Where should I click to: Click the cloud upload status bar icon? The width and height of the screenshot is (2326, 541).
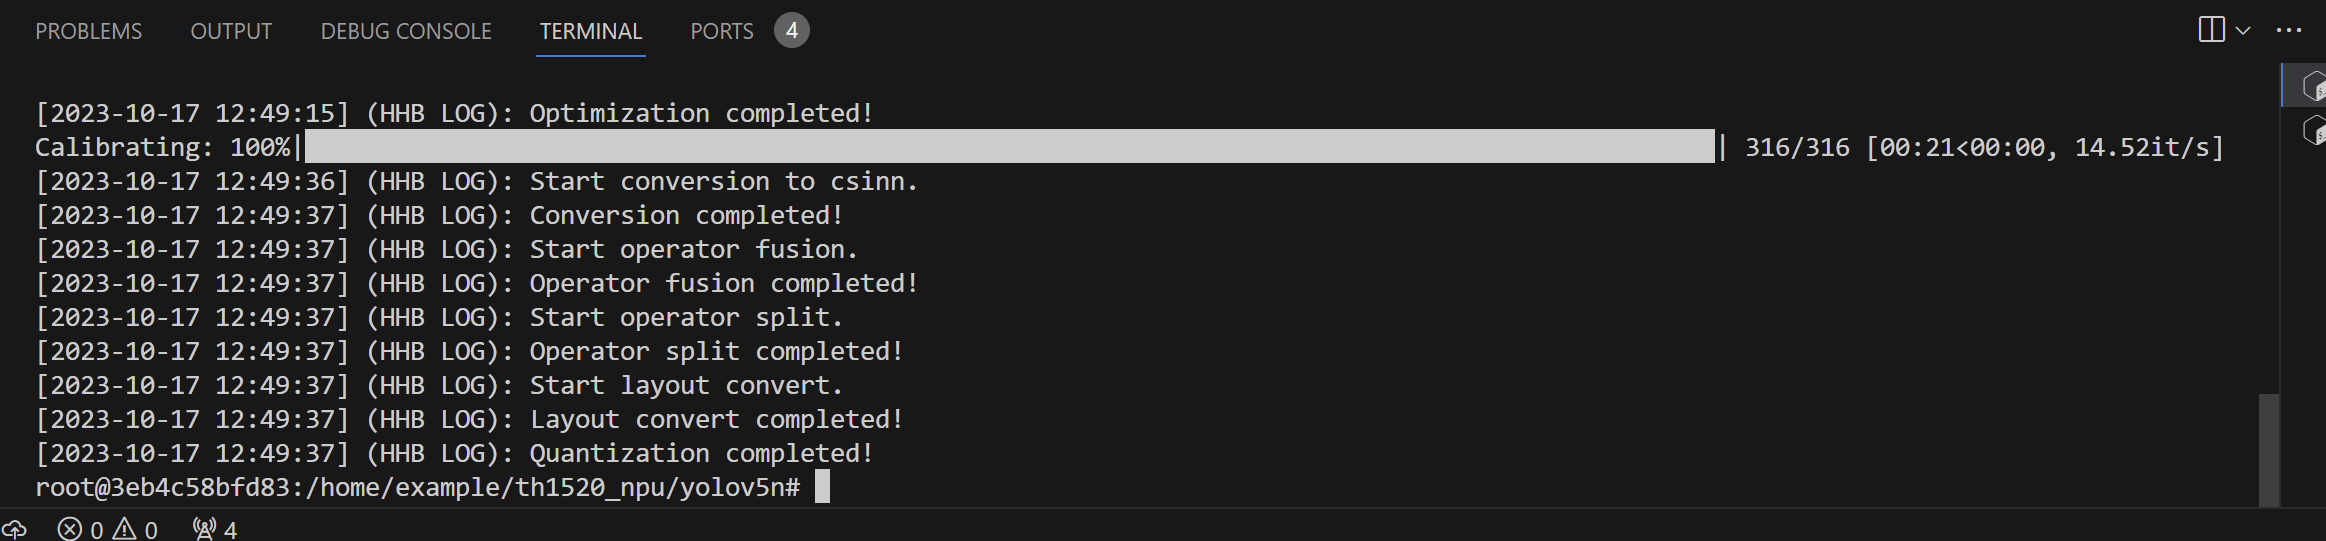14,529
